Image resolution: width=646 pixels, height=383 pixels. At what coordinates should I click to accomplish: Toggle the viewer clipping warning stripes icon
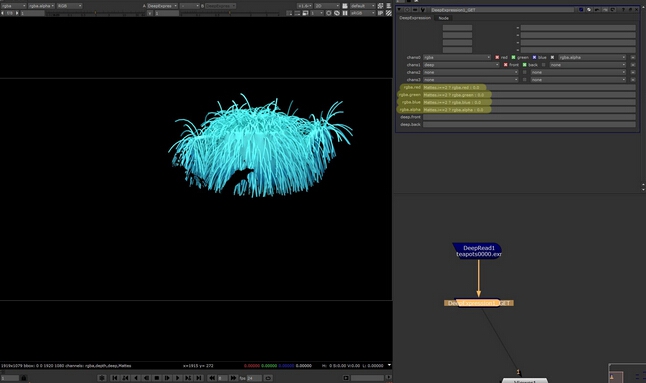[x=389, y=13]
